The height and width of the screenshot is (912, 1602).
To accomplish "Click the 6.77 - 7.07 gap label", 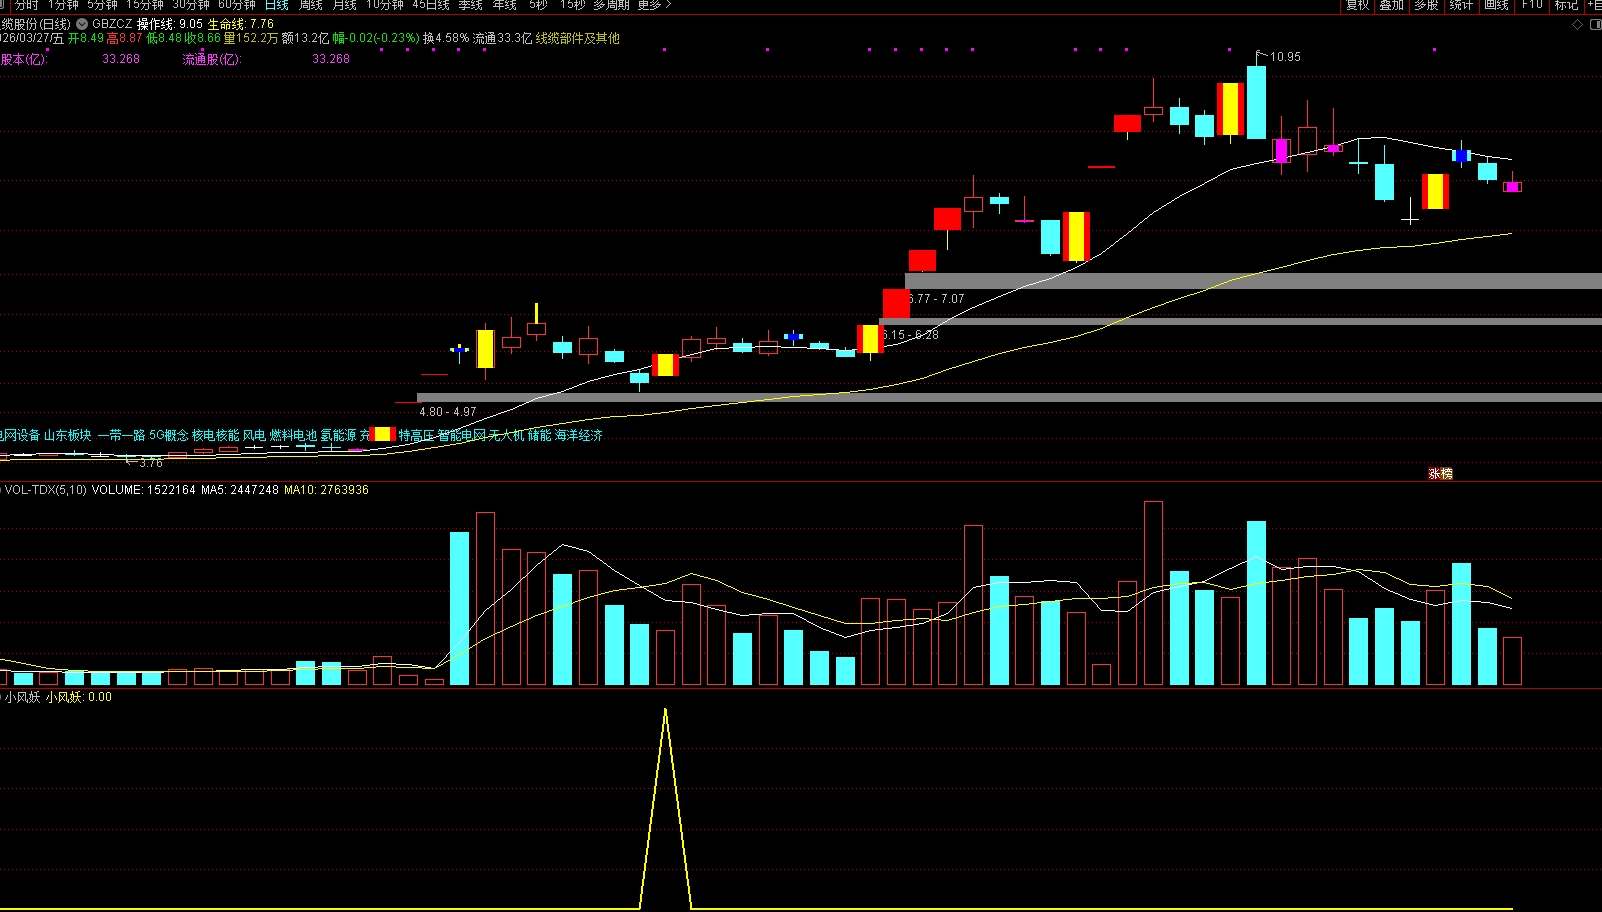I will pos(937,299).
